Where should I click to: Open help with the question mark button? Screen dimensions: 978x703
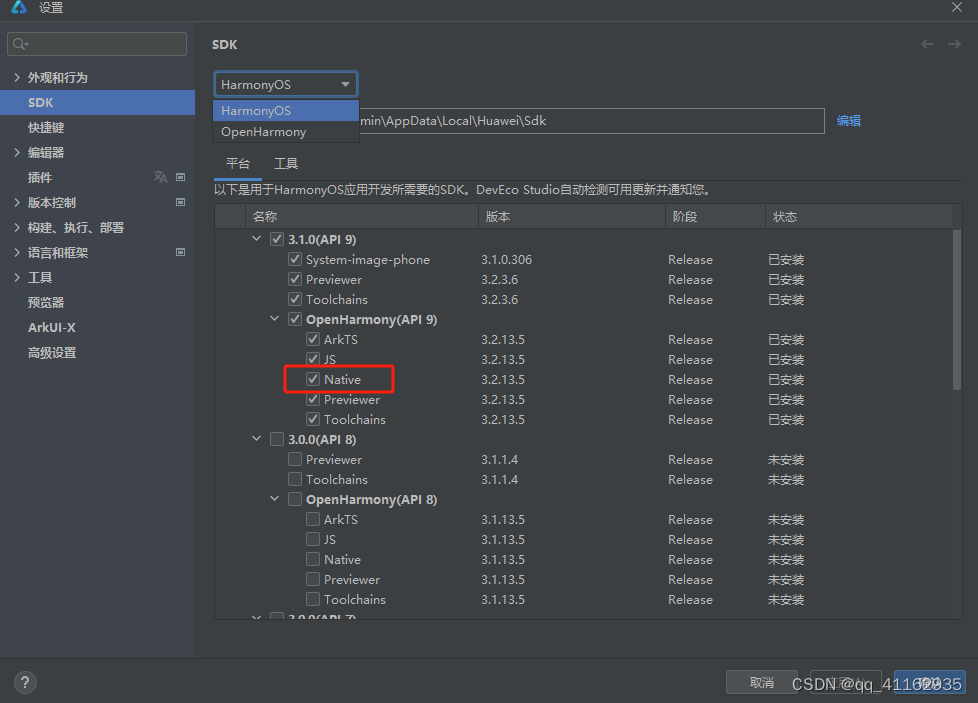[x=25, y=682]
